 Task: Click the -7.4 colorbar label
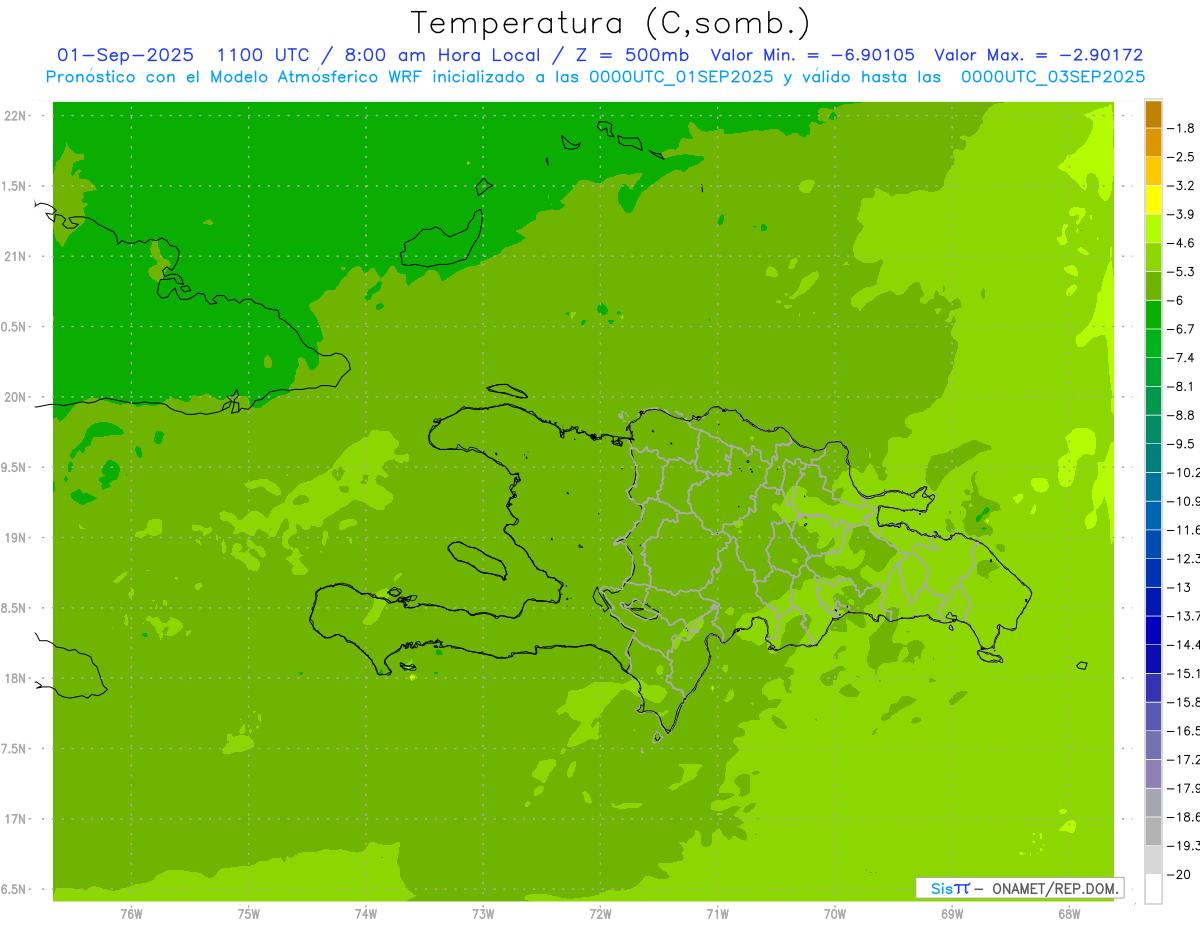click(x=1182, y=357)
